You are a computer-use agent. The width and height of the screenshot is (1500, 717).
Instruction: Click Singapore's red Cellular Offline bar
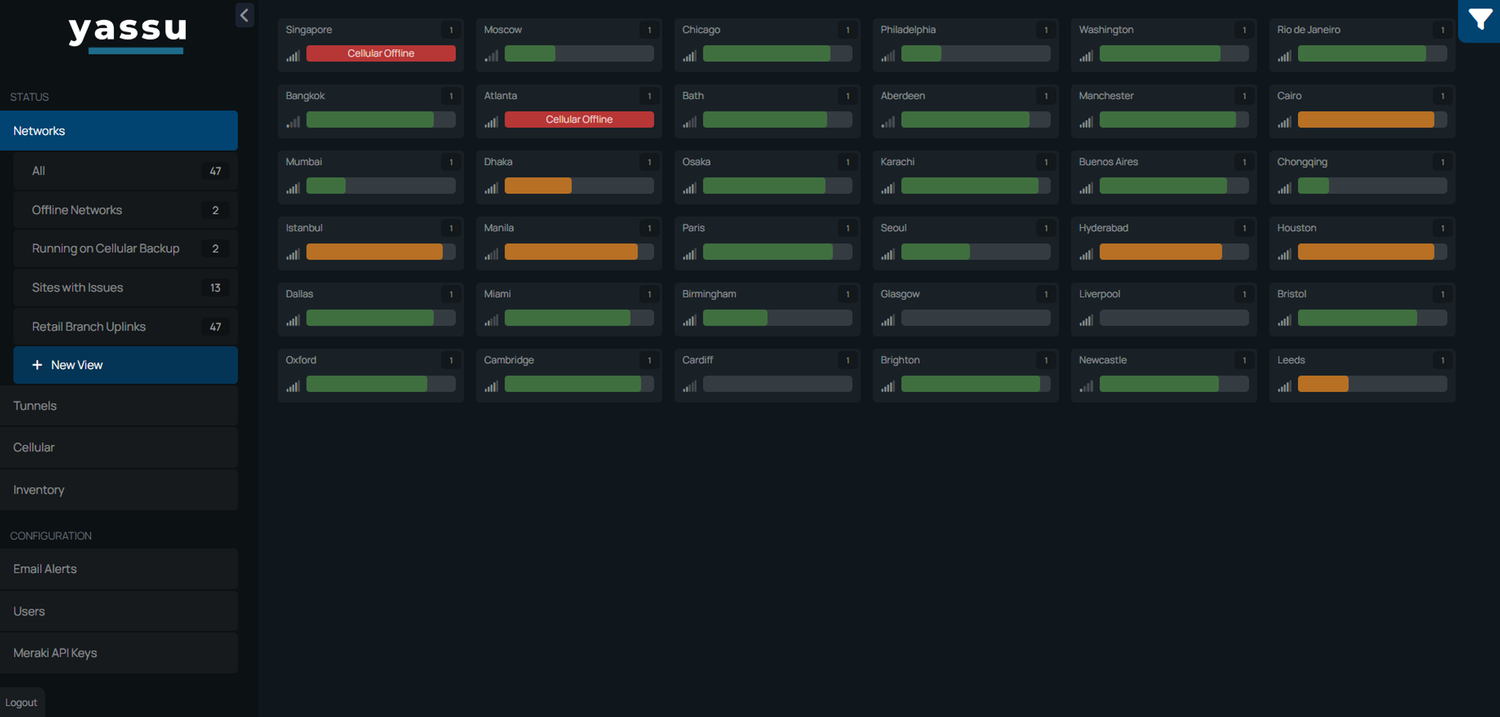click(x=380, y=54)
